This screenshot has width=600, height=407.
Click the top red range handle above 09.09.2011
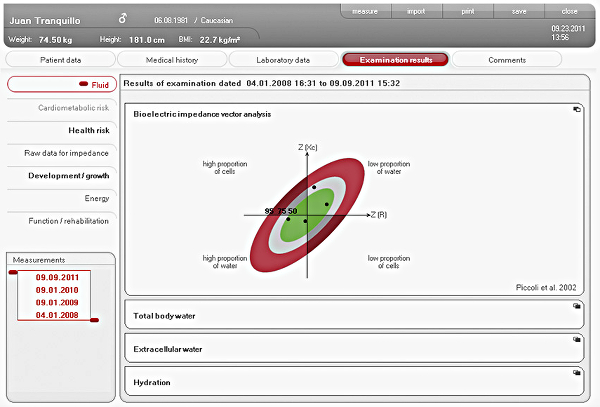click(x=13, y=272)
